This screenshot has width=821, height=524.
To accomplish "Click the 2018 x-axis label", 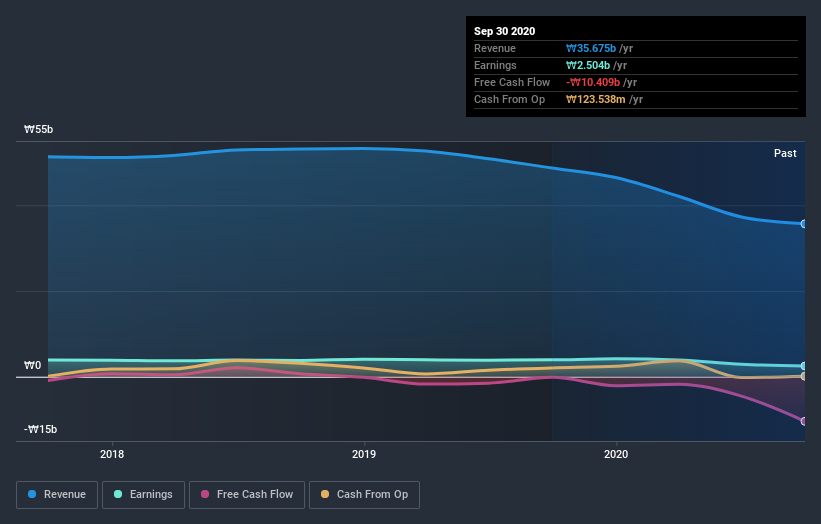I will click(112, 454).
